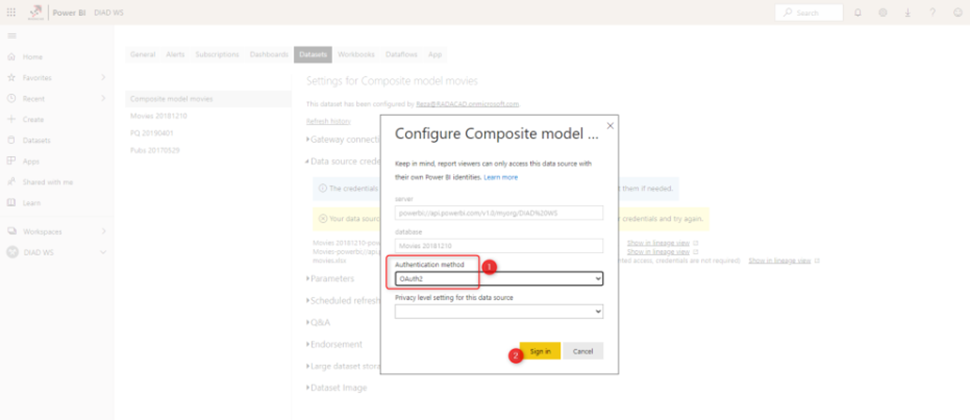Viewport: 970px width, 420px height.
Task: Open DIAD WS workspace icon
Action: (x=12, y=252)
